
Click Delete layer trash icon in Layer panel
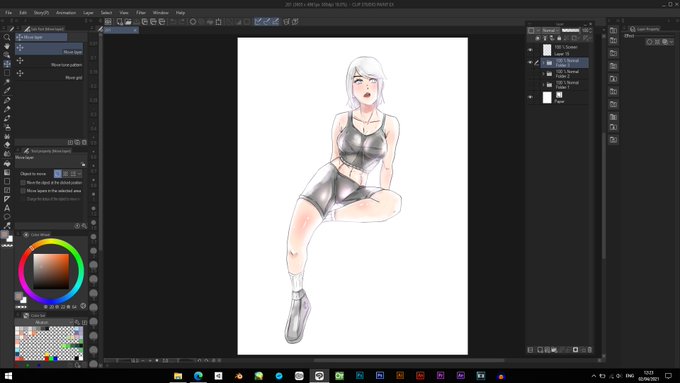point(589,350)
